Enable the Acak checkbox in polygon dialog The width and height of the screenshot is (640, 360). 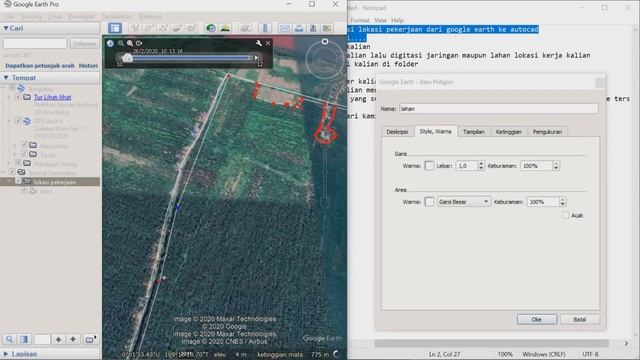tap(565, 215)
